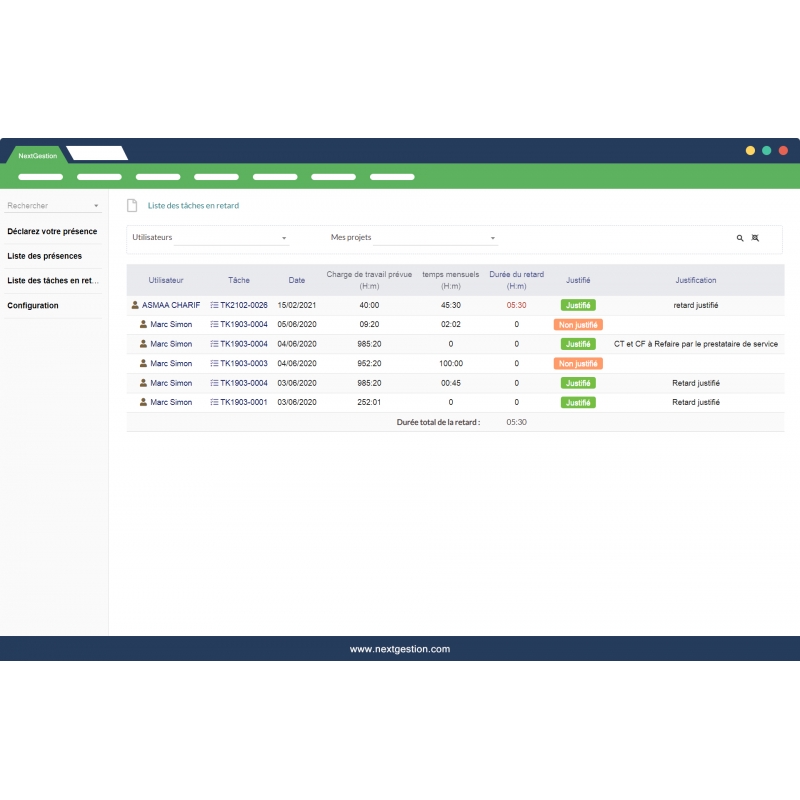Click the search magnifier icon
Viewport: 800px width, 800px height.
(x=740, y=238)
